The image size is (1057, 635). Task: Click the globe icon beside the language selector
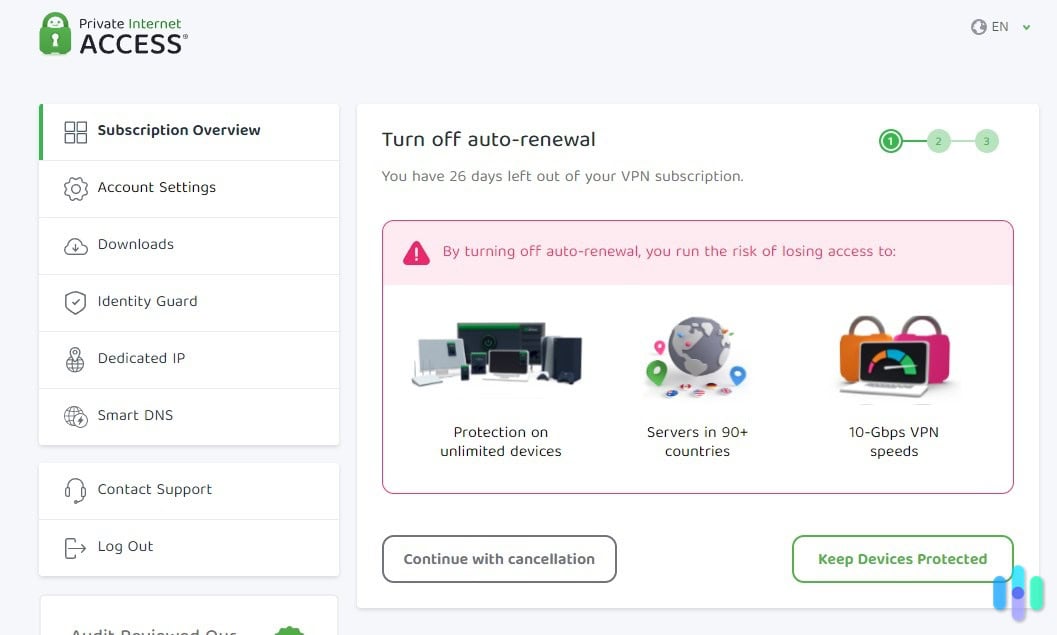pos(978,27)
